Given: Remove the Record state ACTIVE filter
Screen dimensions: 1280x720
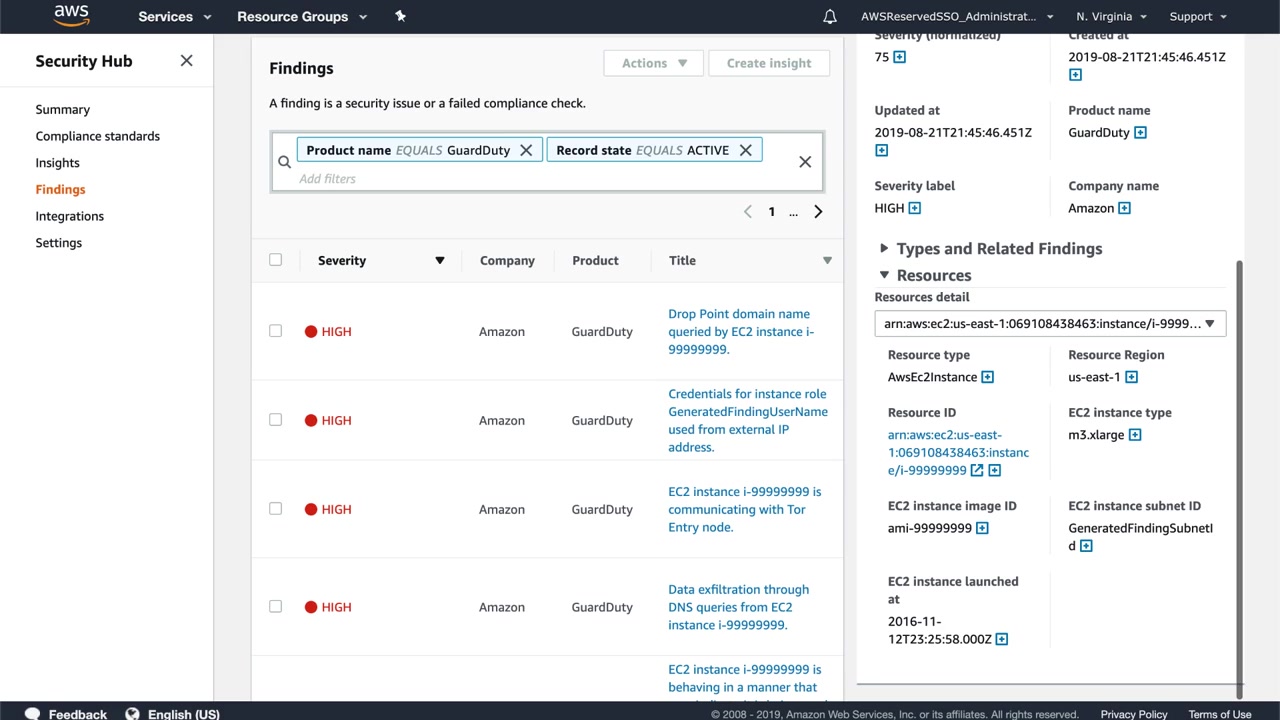Looking at the screenshot, I should point(745,150).
